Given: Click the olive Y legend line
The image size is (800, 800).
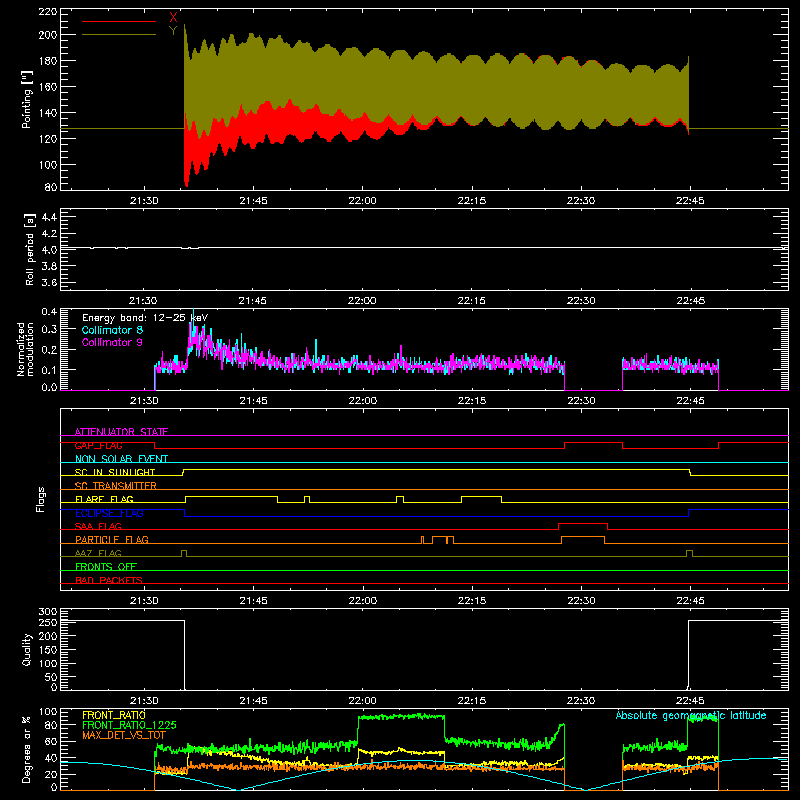Looking at the screenshot, I should (119, 35).
